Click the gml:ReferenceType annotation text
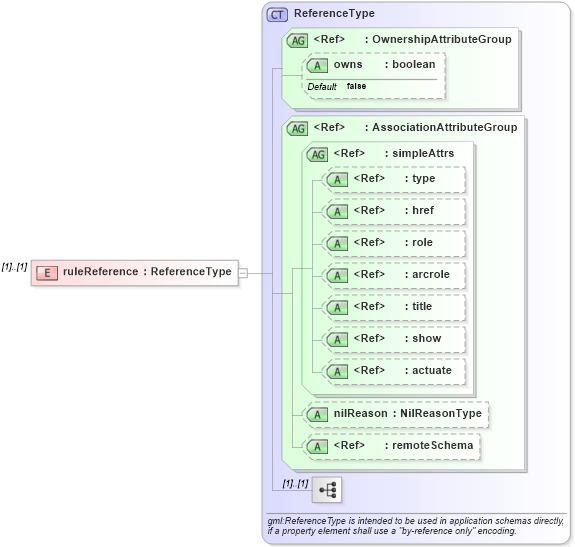The height and width of the screenshot is (547, 575). 415,526
